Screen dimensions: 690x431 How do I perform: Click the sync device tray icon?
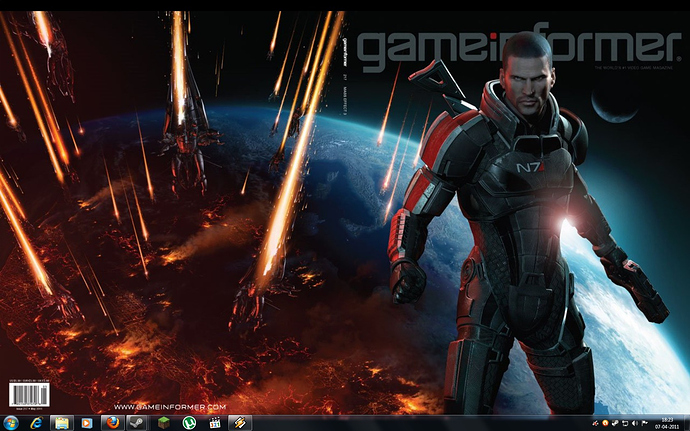click(x=623, y=423)
